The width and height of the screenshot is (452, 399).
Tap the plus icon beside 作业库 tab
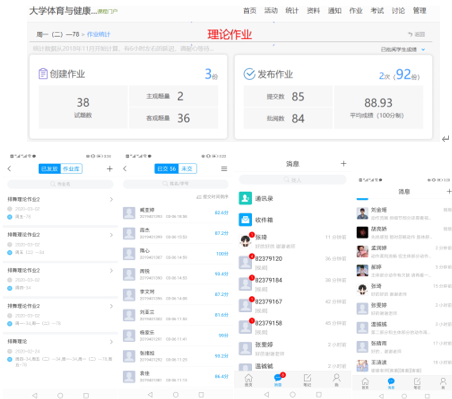[x=109, y=169]
